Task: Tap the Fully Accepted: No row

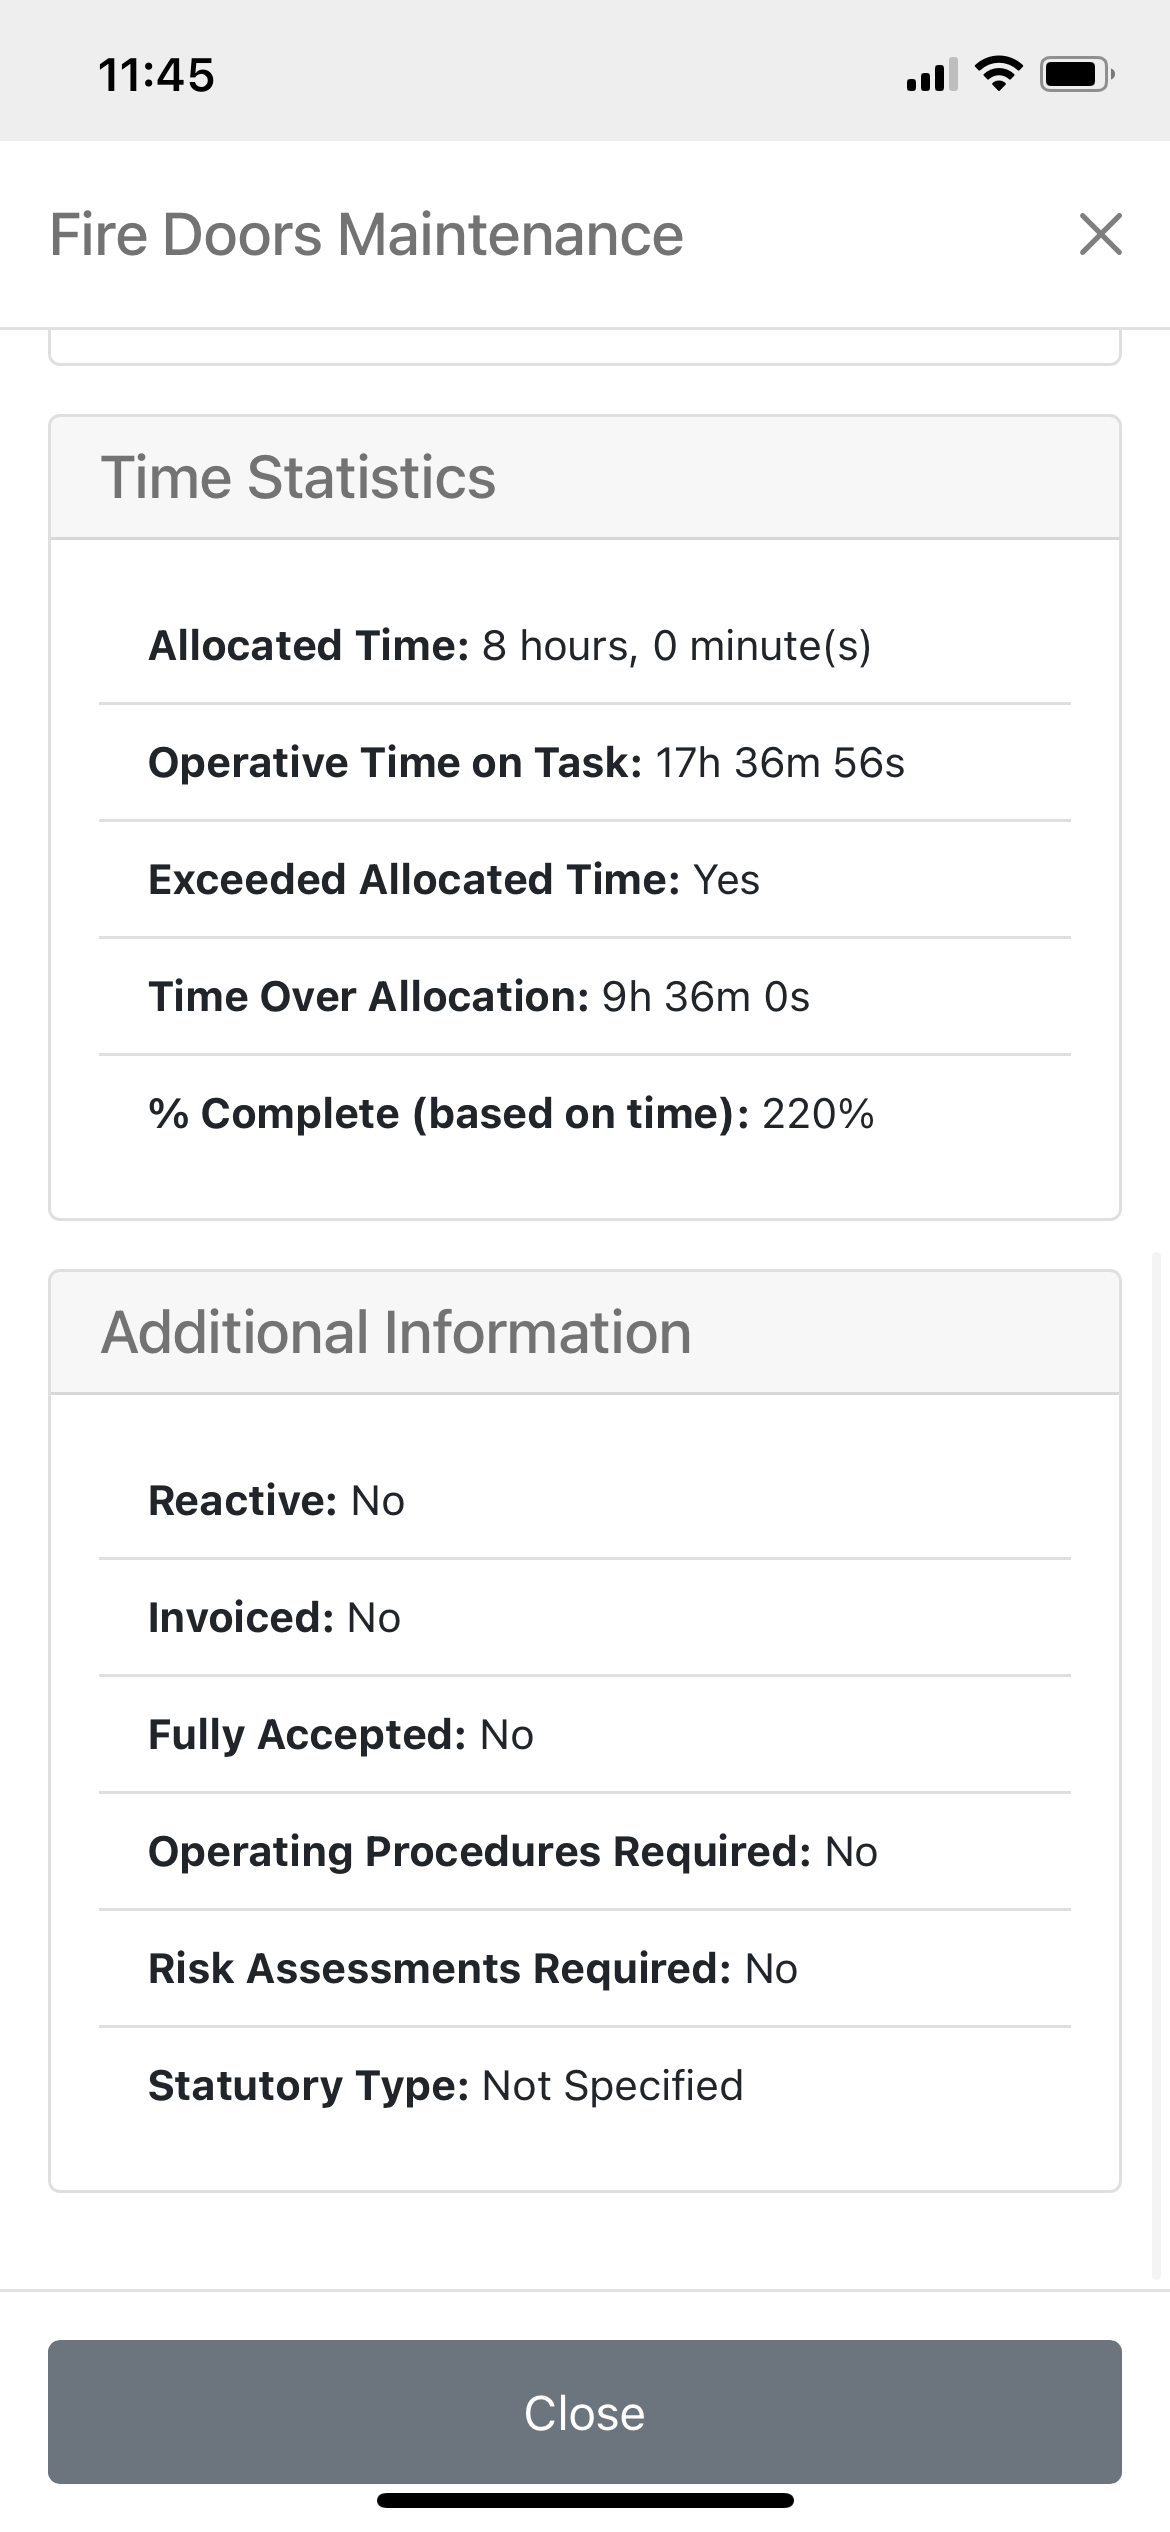Action: pos(340,1733)
